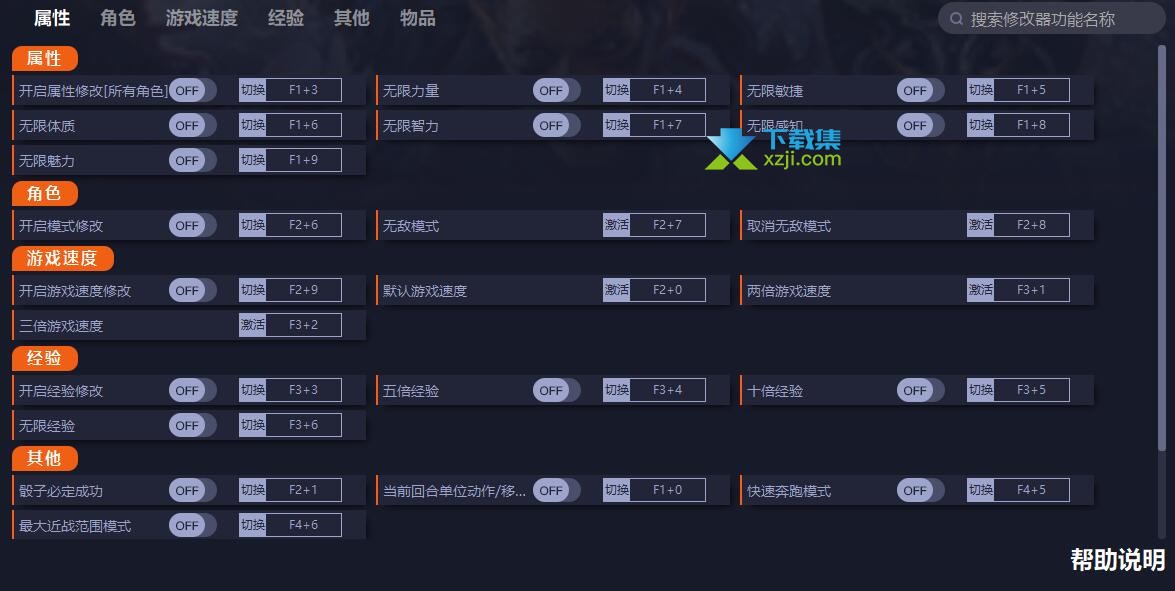Image resolution: width=1175 pixels, height=591 pixels.
Task: Toggle 快速奔跑模式 switch
Action: coord(920,490)
